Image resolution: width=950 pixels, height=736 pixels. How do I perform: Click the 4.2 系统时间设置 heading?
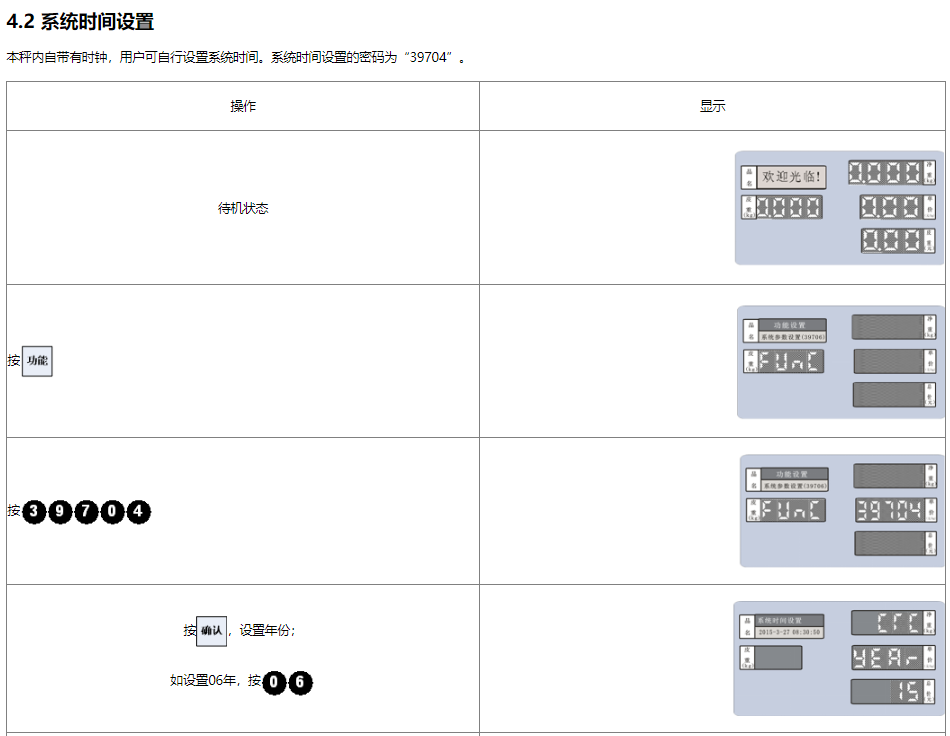[81, 22]
